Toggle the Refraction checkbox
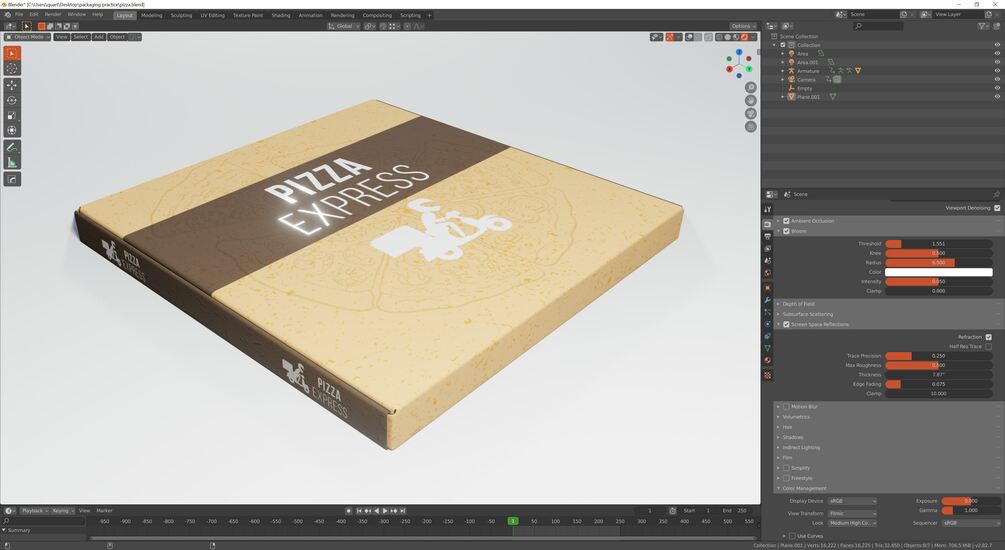This screenshot has width=1005, height=550. (988, 337)
